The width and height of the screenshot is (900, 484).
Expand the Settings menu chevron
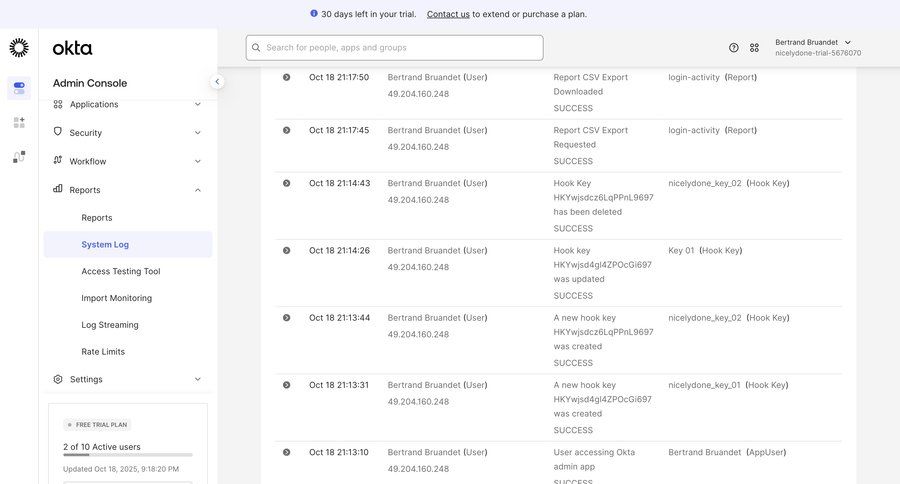[x=197, y=379]
